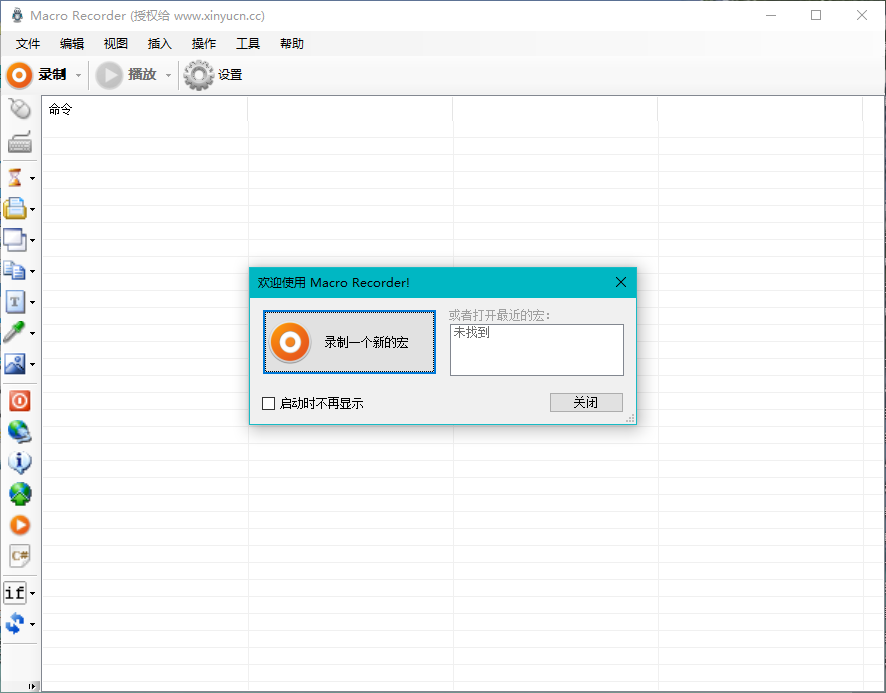Maximize the Macro Recorder window
Screen dimensions: 886x693
(x=816, y=15)
